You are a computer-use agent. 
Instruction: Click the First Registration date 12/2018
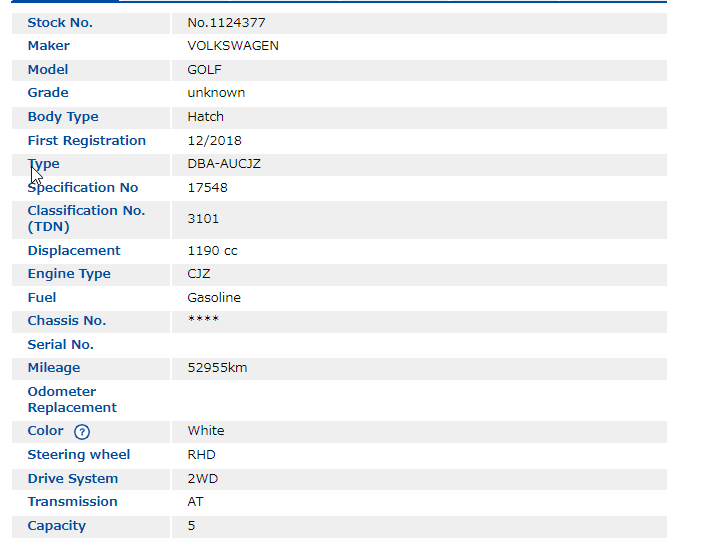pos(214,141)
